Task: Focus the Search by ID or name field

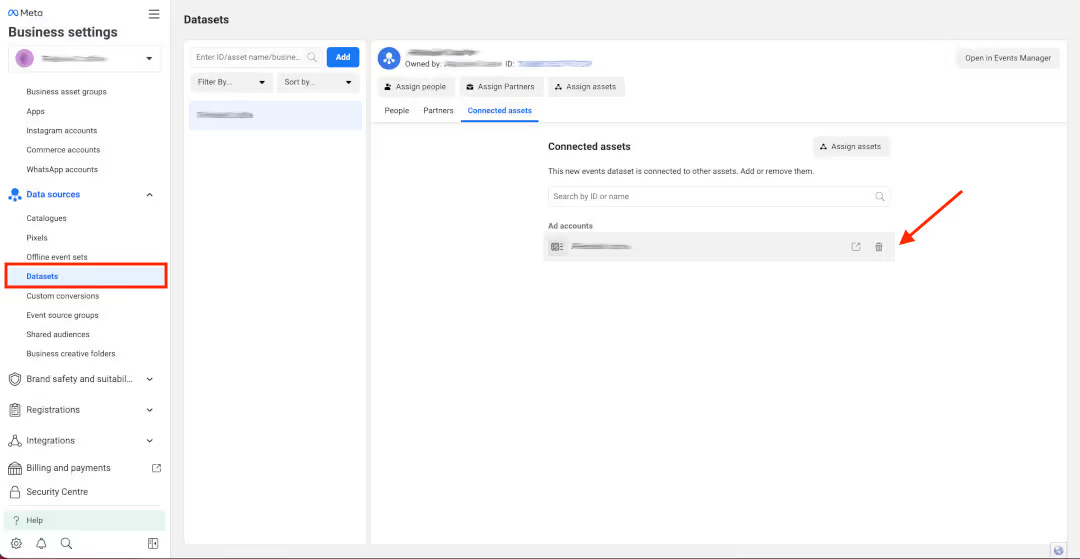Action: click(x=719, y=196)
